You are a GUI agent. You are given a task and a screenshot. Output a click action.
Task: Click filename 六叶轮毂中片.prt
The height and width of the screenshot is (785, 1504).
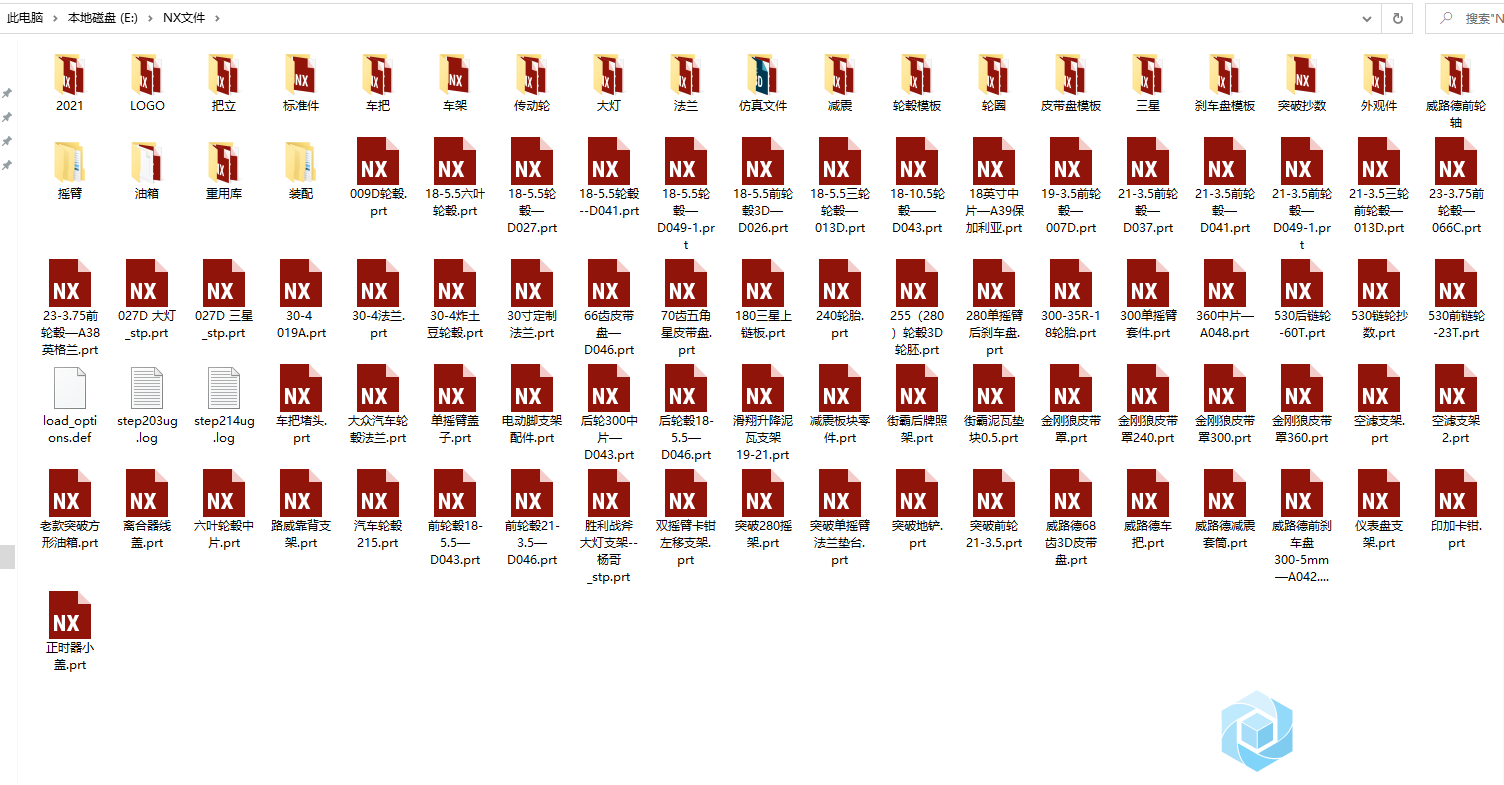pyautogui.click(x=224, y=534)
